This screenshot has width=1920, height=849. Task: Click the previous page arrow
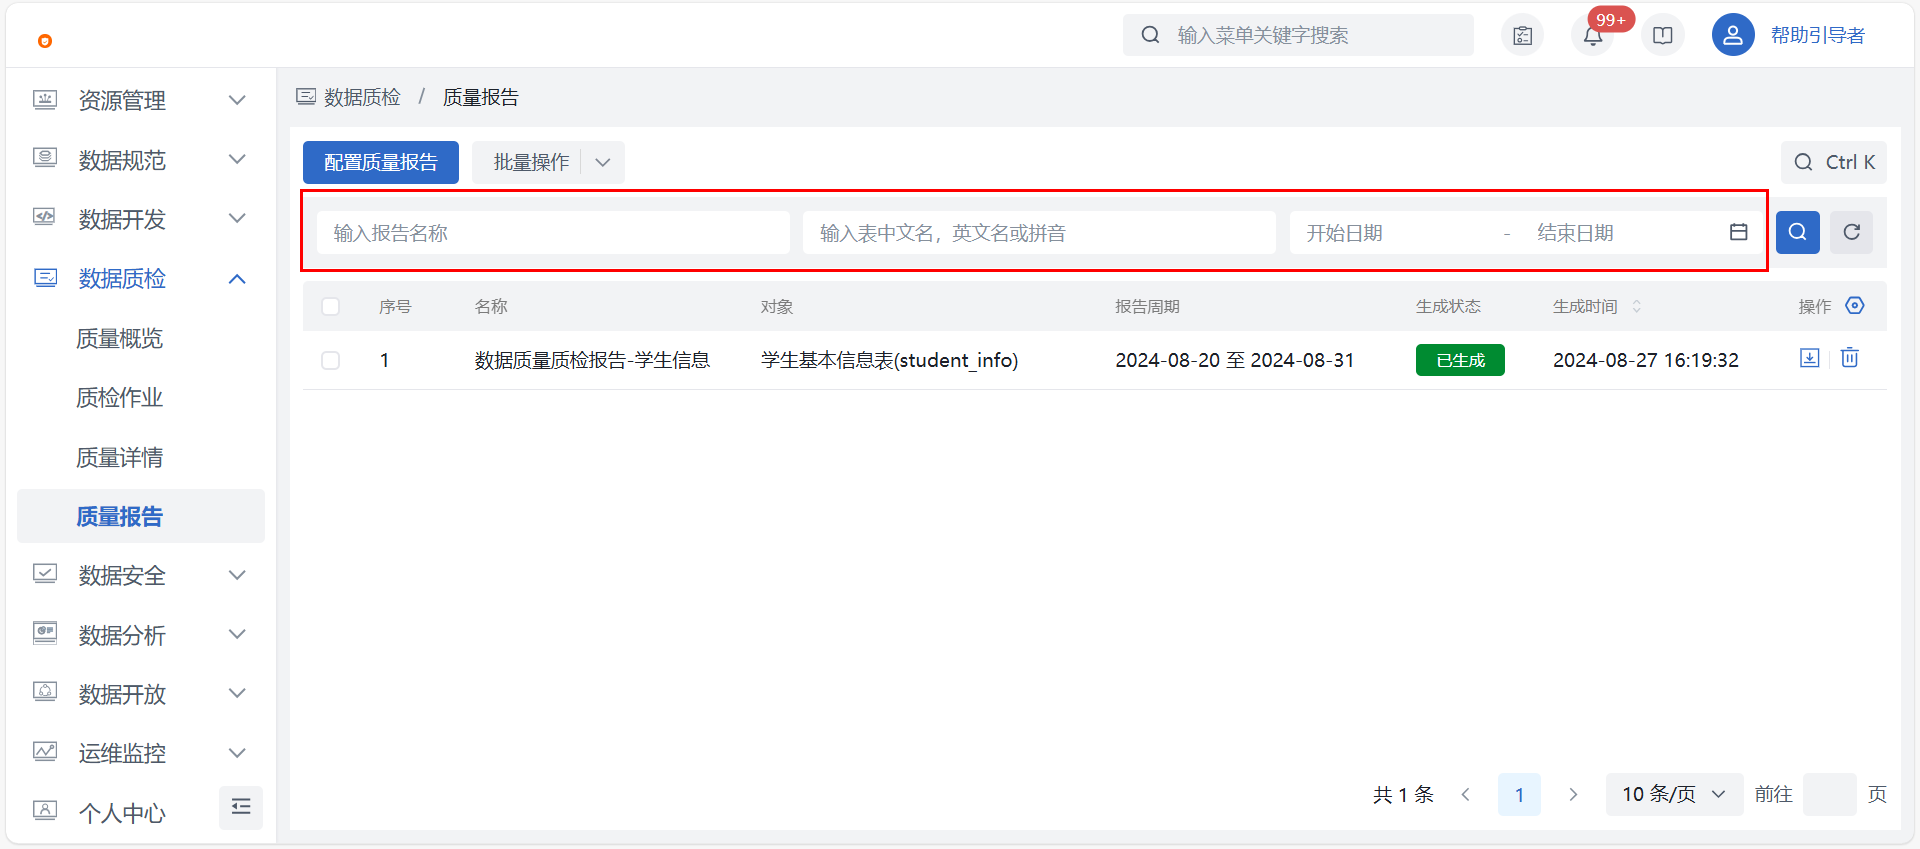(x=1465, y=794)
